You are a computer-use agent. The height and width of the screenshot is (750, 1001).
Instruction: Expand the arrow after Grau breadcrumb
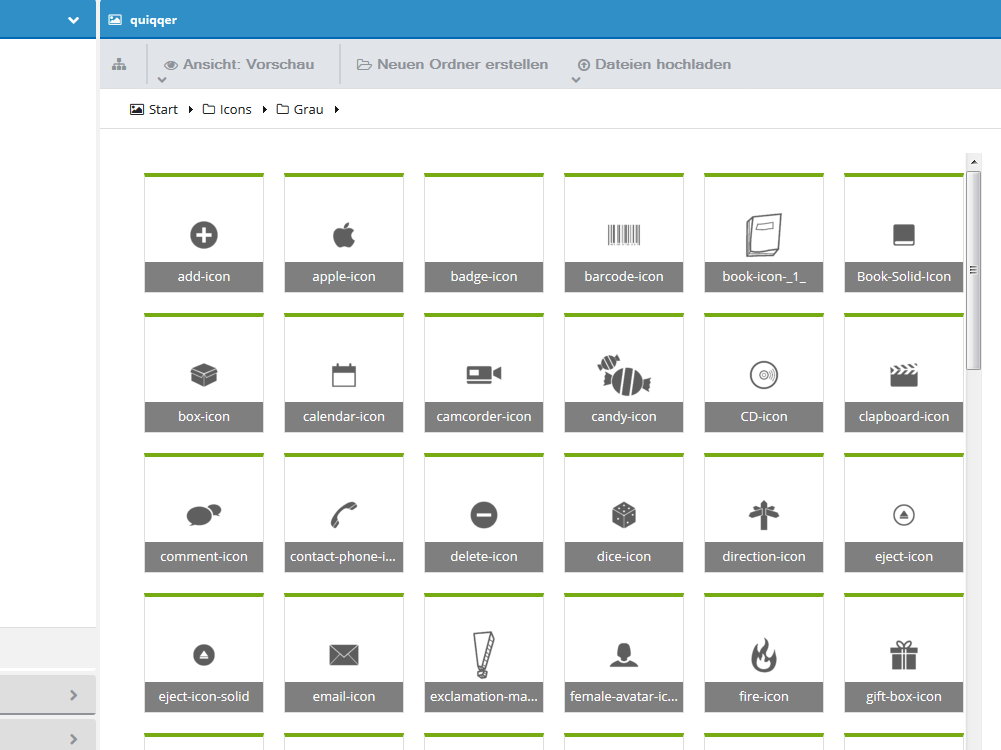coord(337,110)
